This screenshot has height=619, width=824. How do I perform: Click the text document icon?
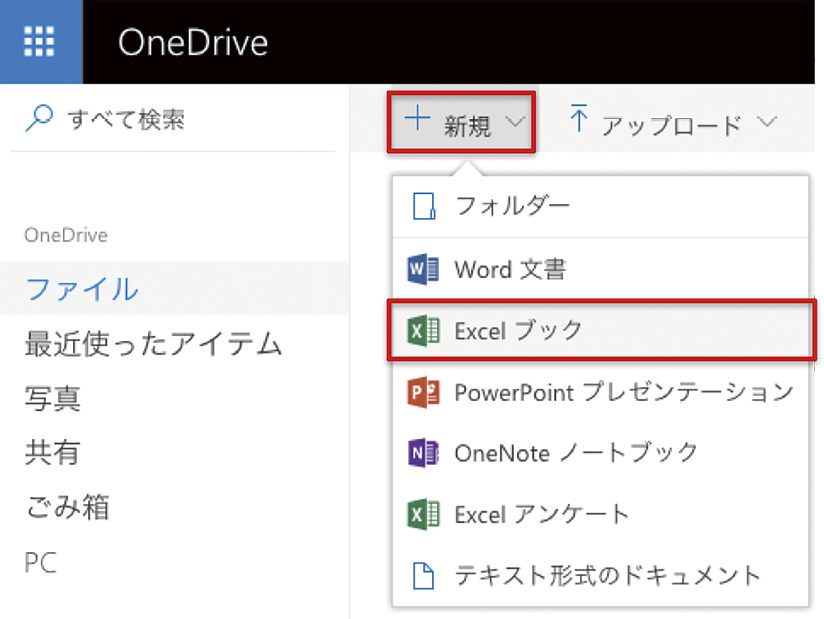point(424,576)
